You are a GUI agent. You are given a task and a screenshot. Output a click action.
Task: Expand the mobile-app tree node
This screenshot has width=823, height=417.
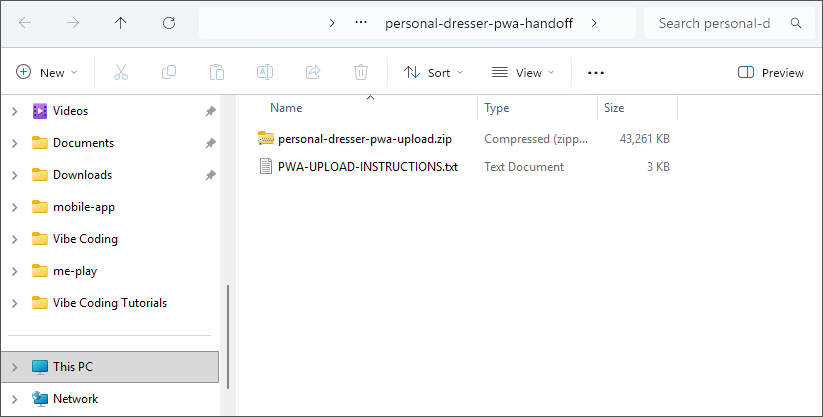[15, 207]
